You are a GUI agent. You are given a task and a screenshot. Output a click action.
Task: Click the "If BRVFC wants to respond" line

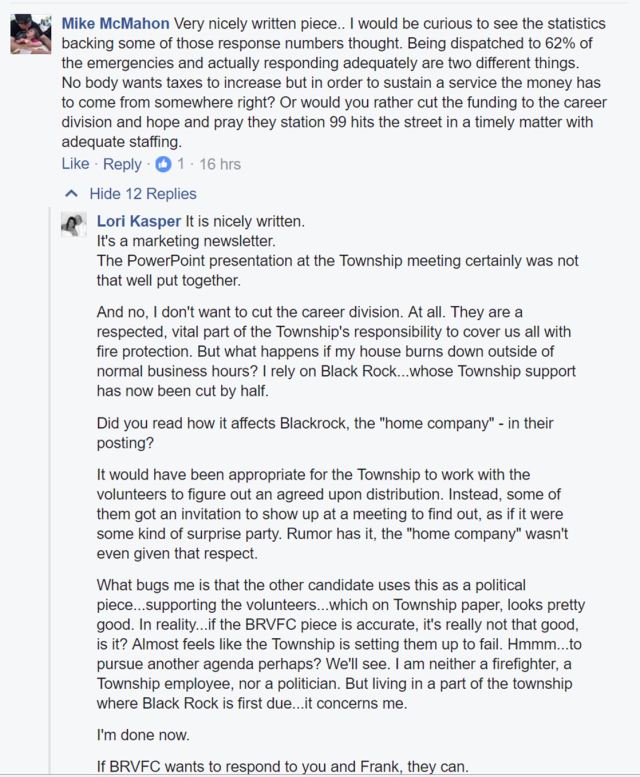coord(282,768)
